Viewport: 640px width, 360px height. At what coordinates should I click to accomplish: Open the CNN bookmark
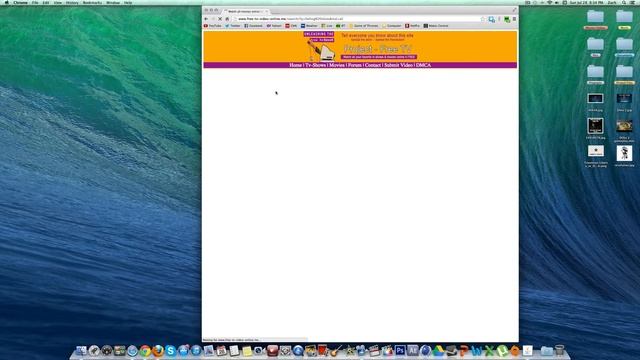(291, 26)
